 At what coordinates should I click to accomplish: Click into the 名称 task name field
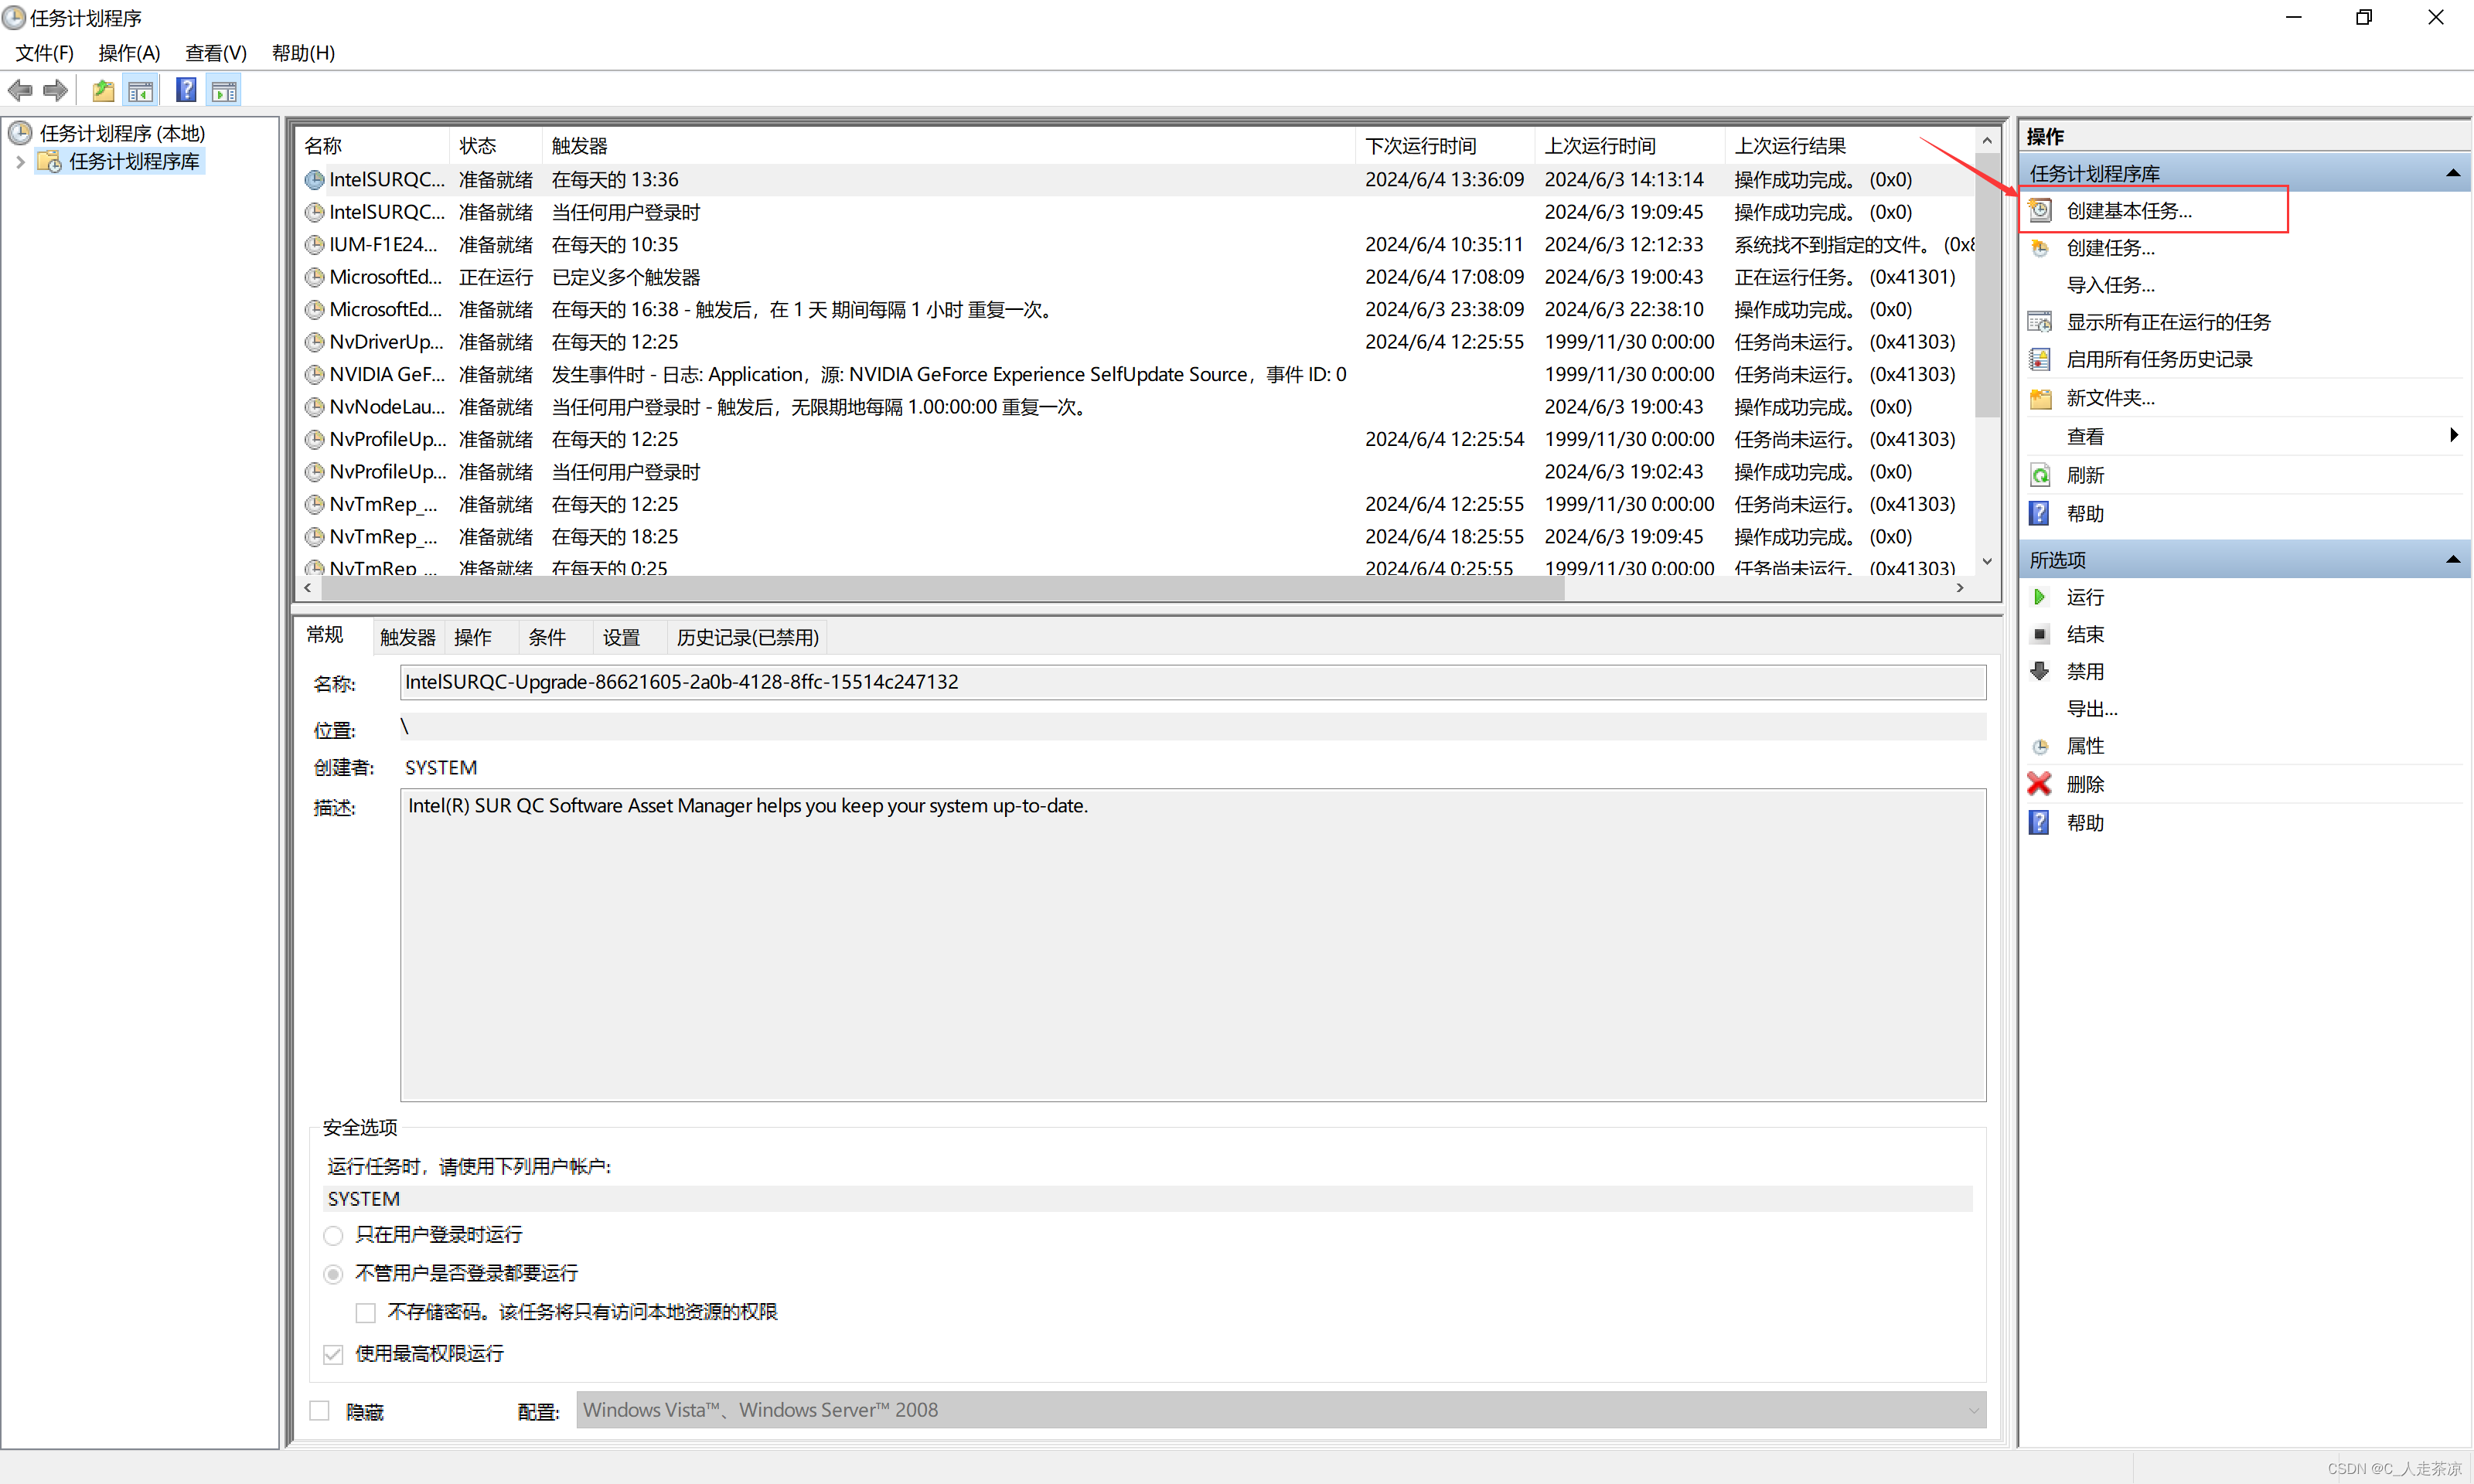(1192, 682)
